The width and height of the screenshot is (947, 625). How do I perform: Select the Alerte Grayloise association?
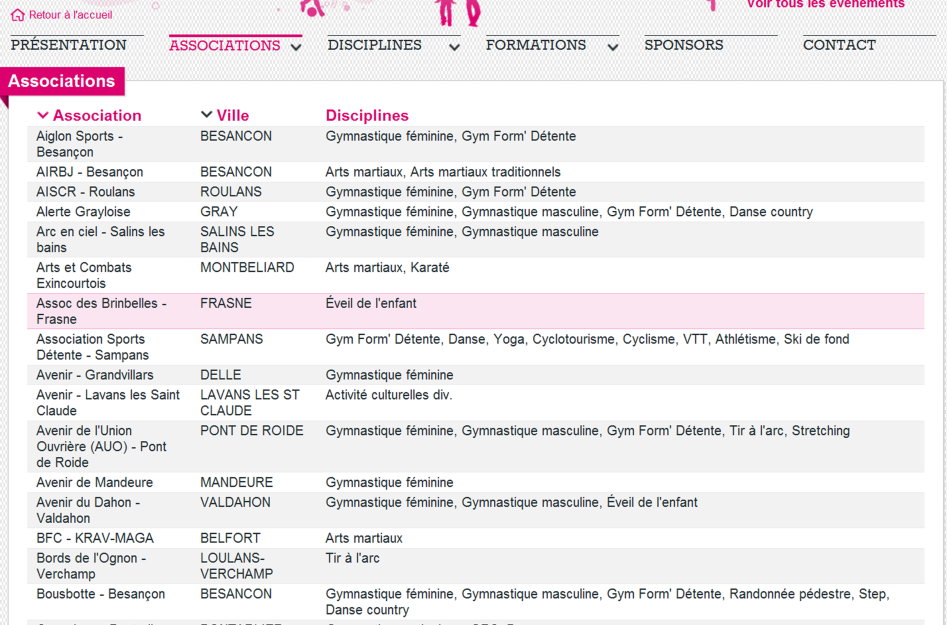click(x=83, y=212)
